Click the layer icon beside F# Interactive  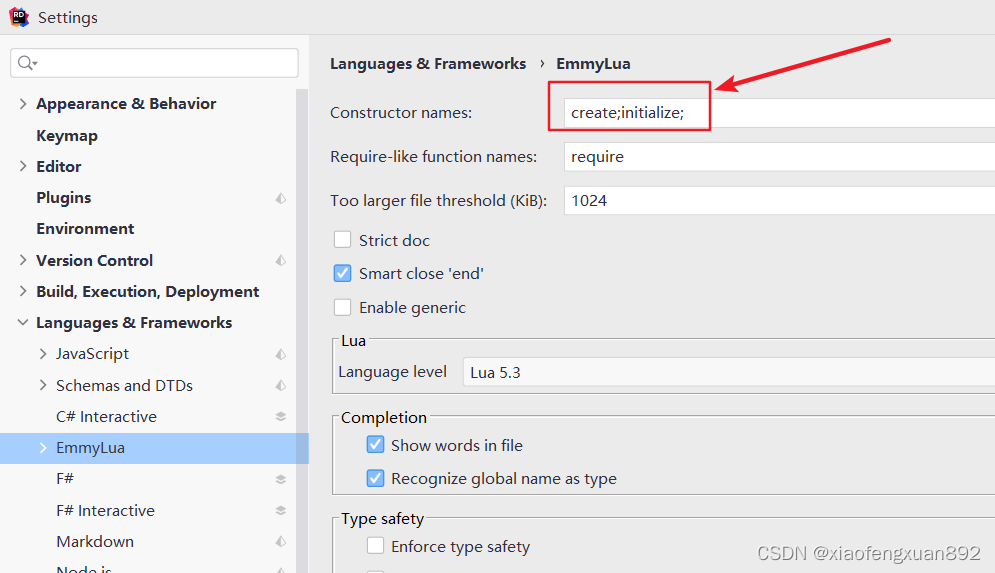(x=280, y=511)
